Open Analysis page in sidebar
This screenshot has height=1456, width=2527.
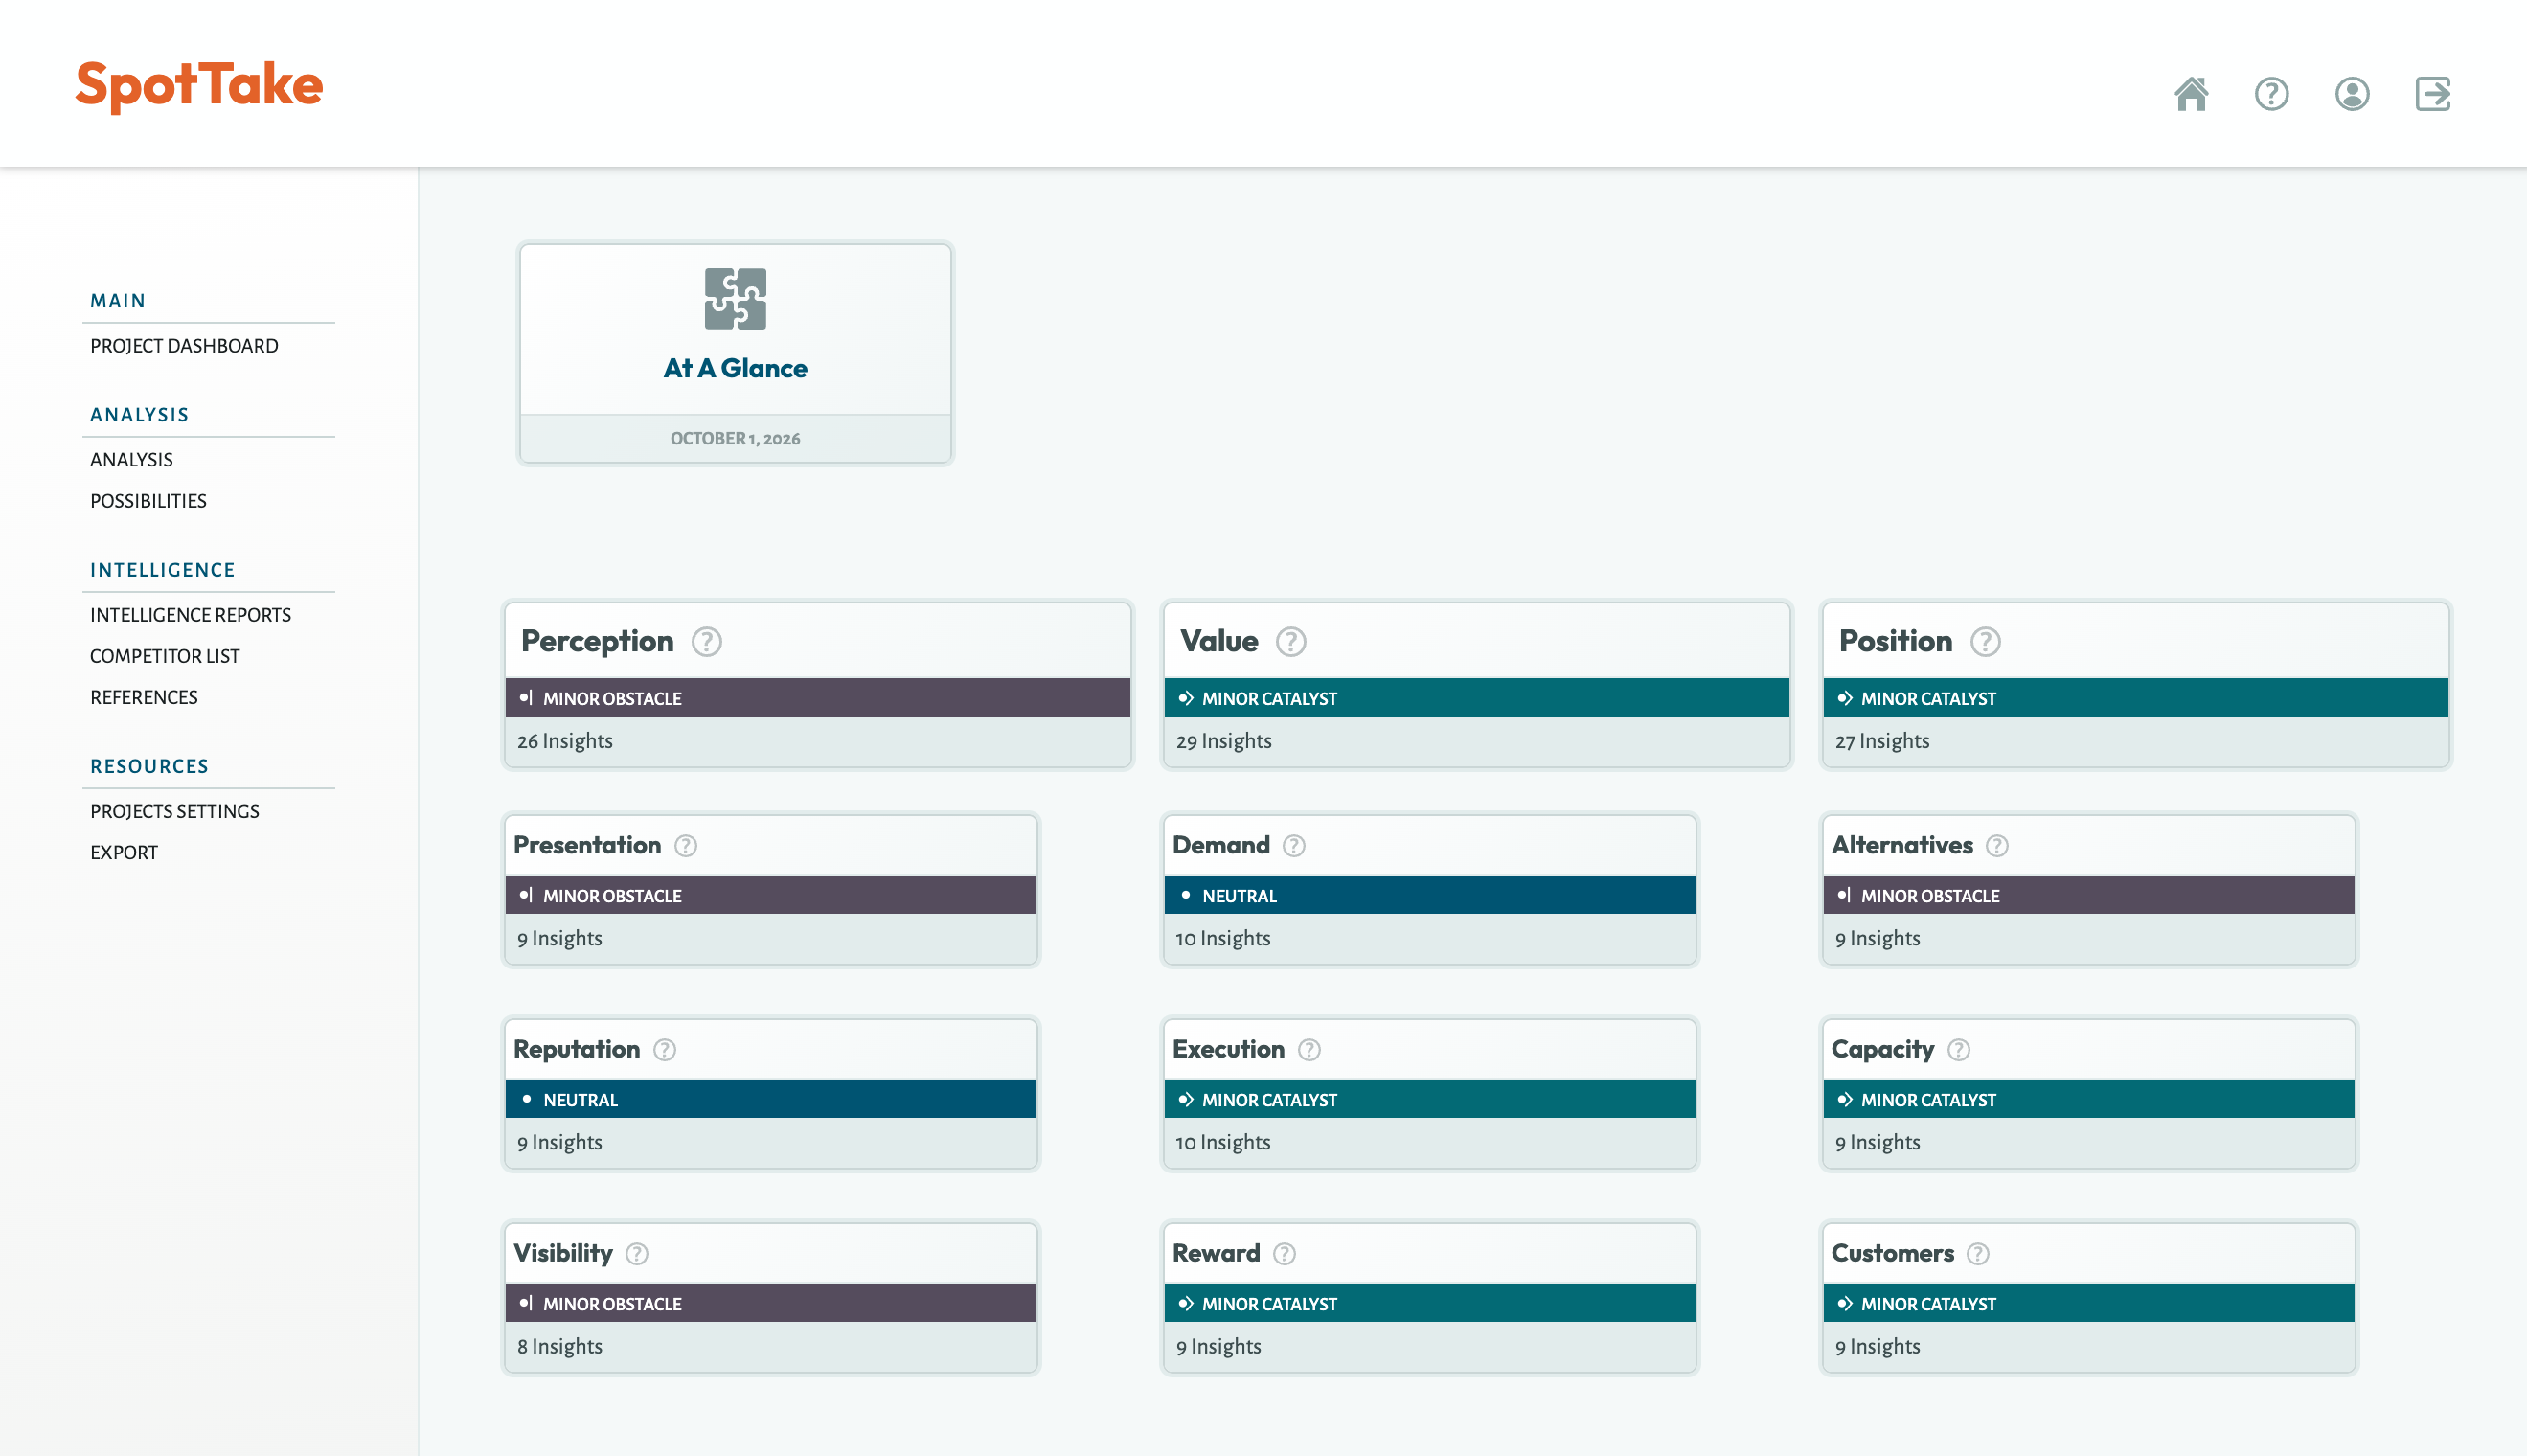point(131,460)
